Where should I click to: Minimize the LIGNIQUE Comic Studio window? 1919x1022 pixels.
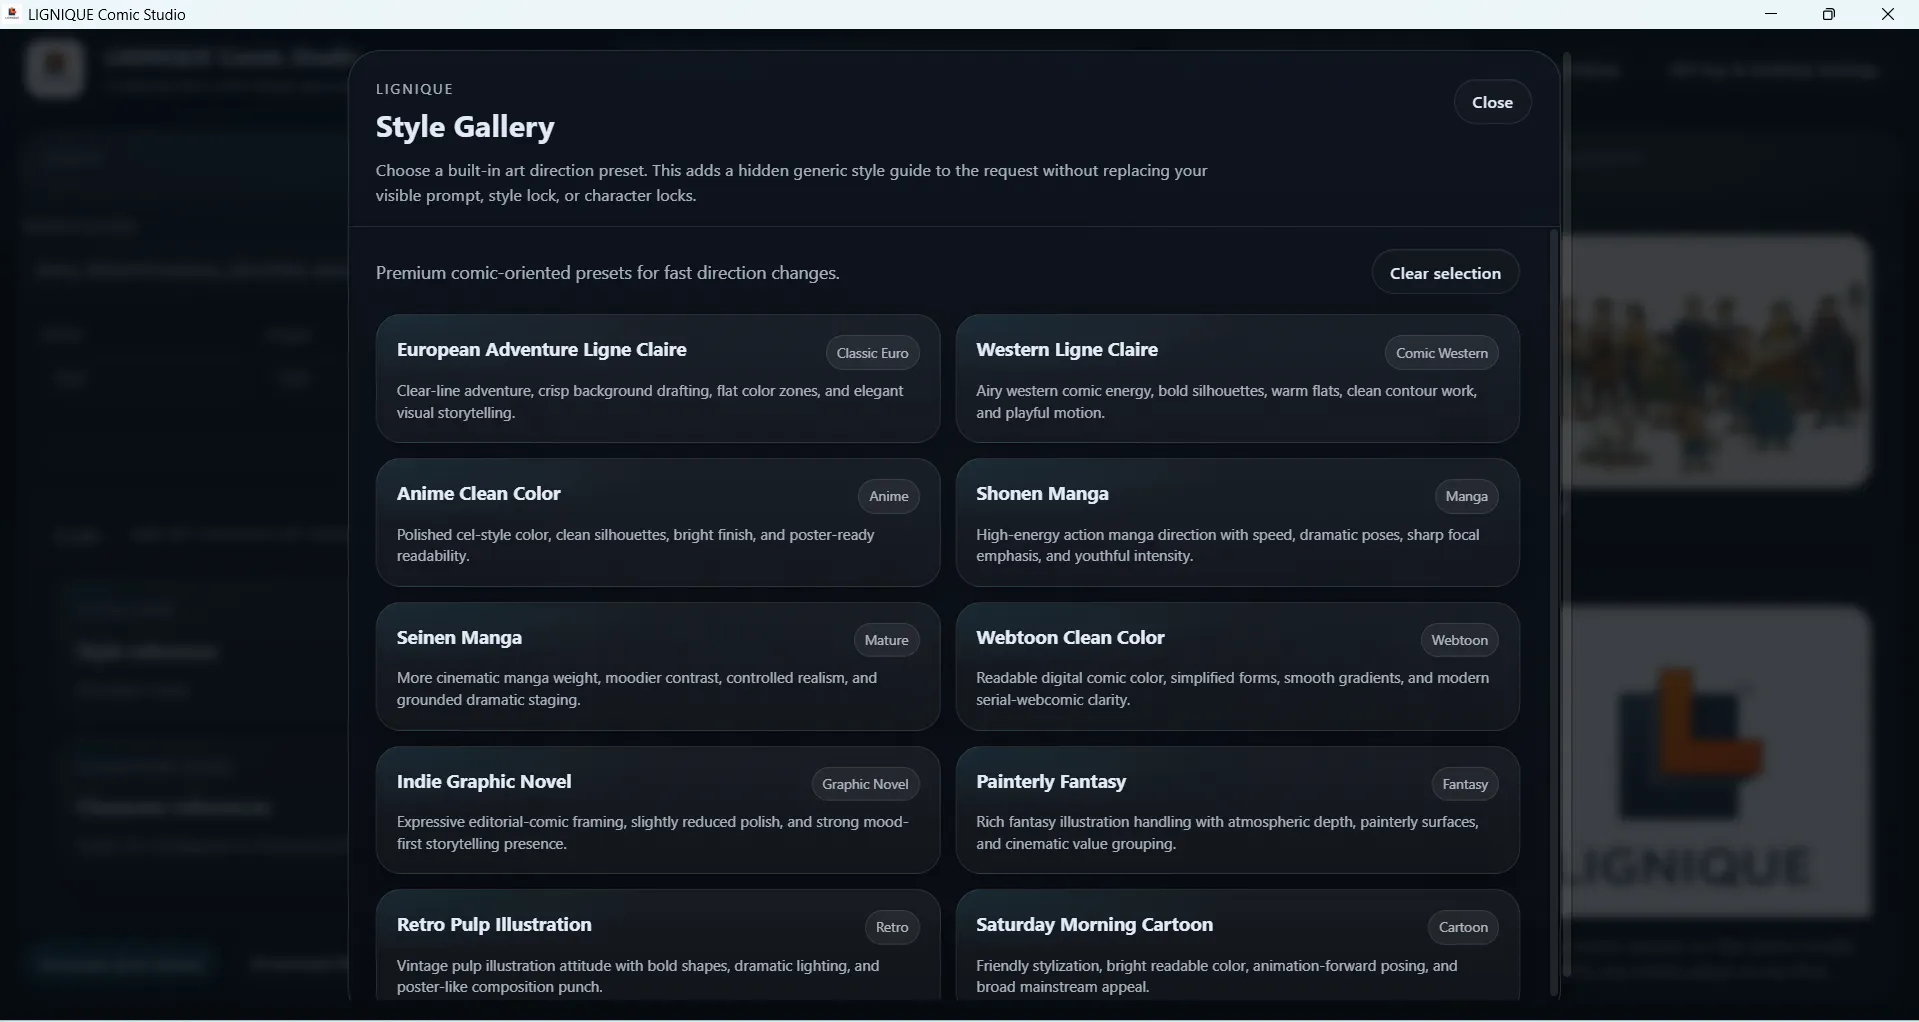coord(1771,14)
